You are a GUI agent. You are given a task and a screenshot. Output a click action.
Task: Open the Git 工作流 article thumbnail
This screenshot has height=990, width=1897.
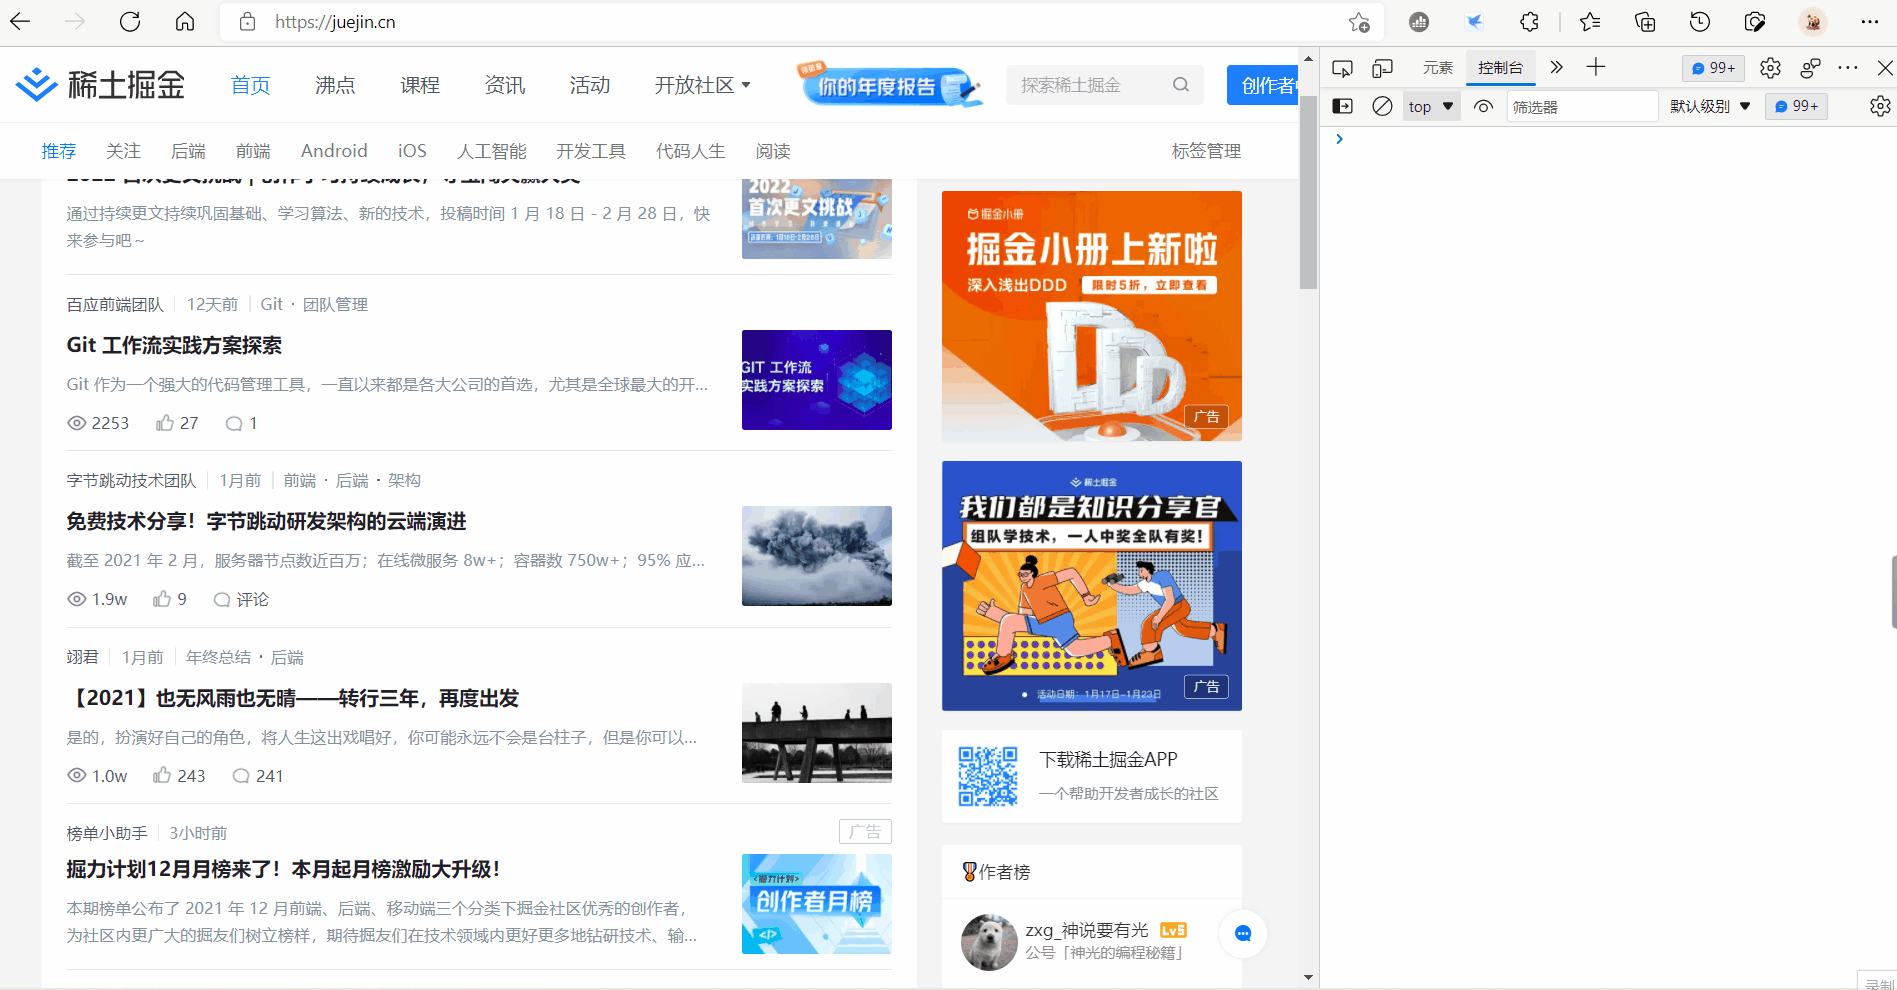pos(817,380)
